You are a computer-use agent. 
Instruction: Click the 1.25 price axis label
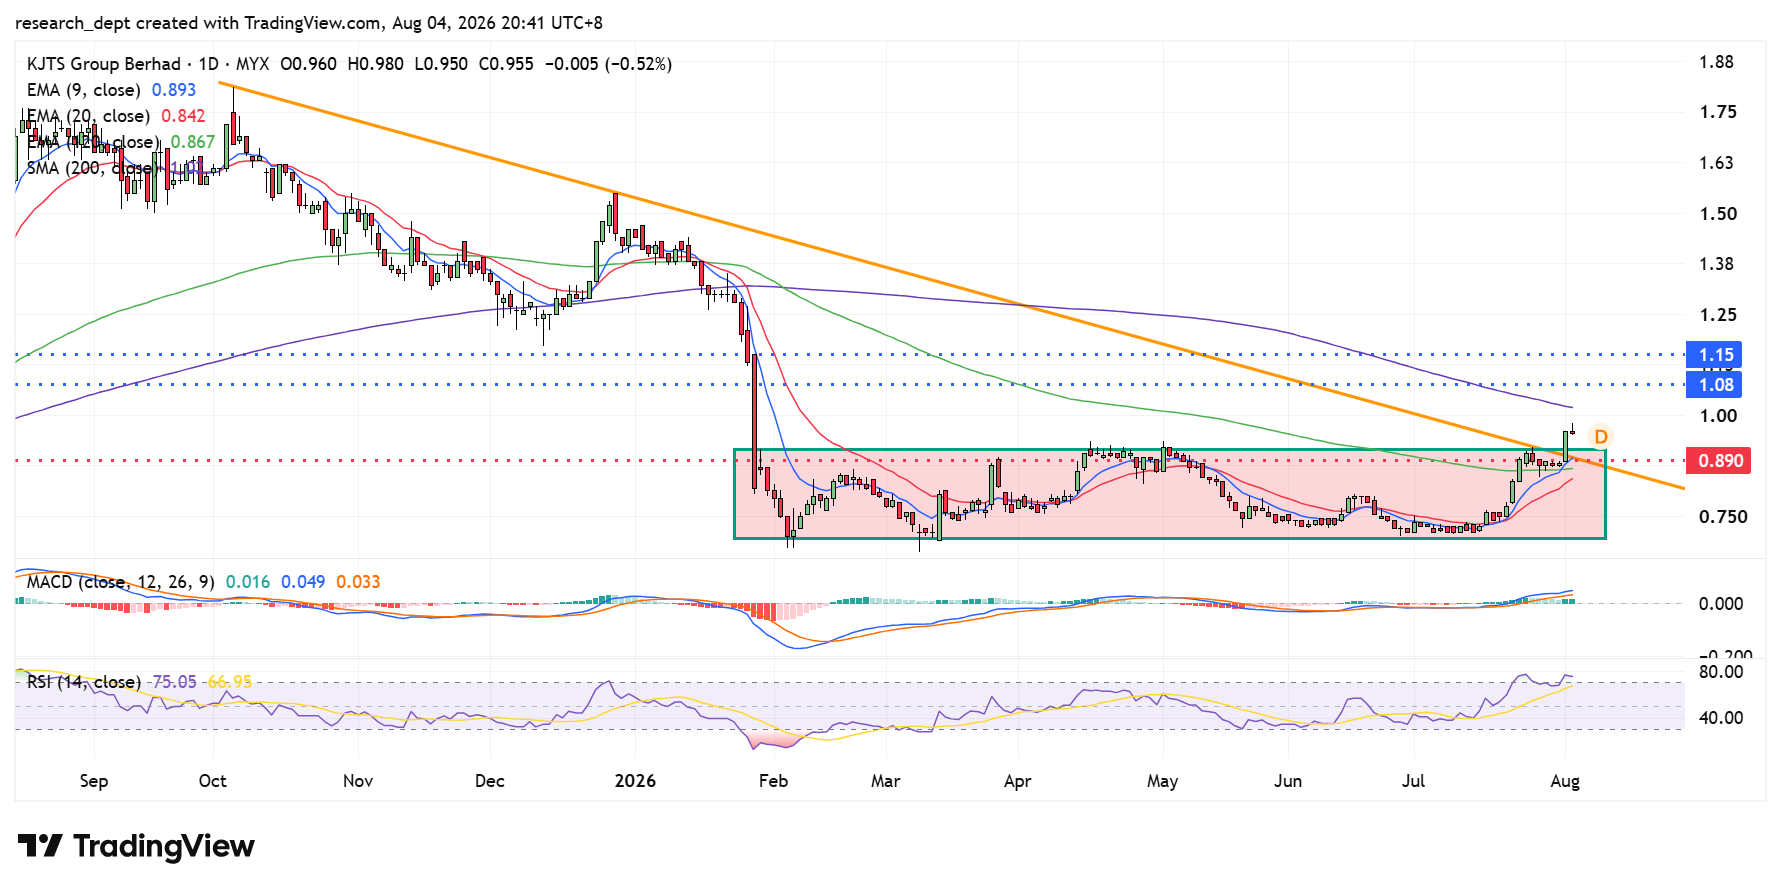1718,315
